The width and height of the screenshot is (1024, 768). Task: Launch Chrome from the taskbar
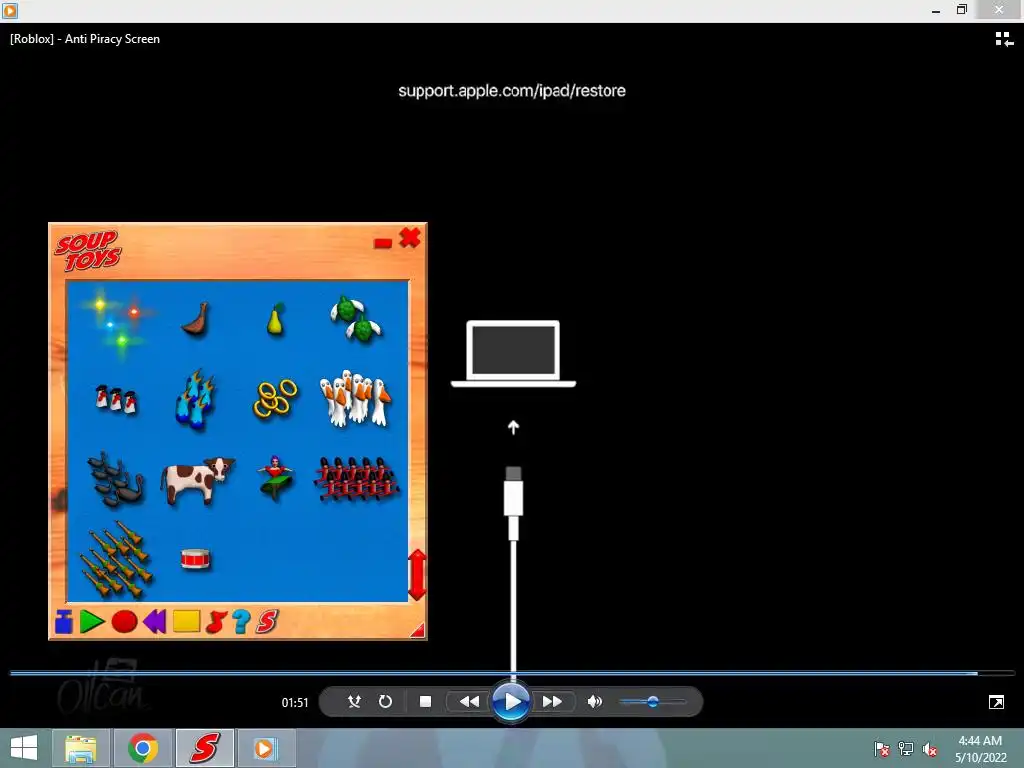[142, 748]
